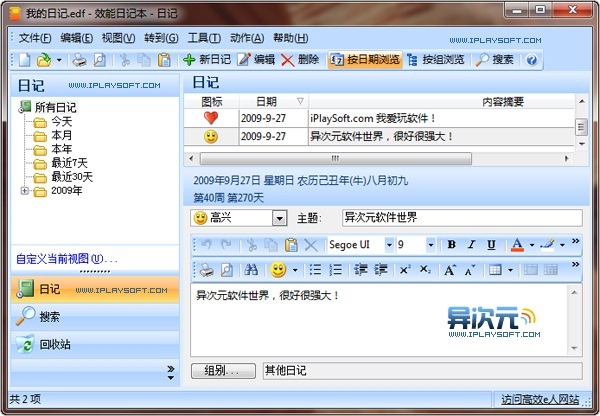Click the 图标 column header
The height and width of the screenshot is (416, 600).
click(212, 101)
